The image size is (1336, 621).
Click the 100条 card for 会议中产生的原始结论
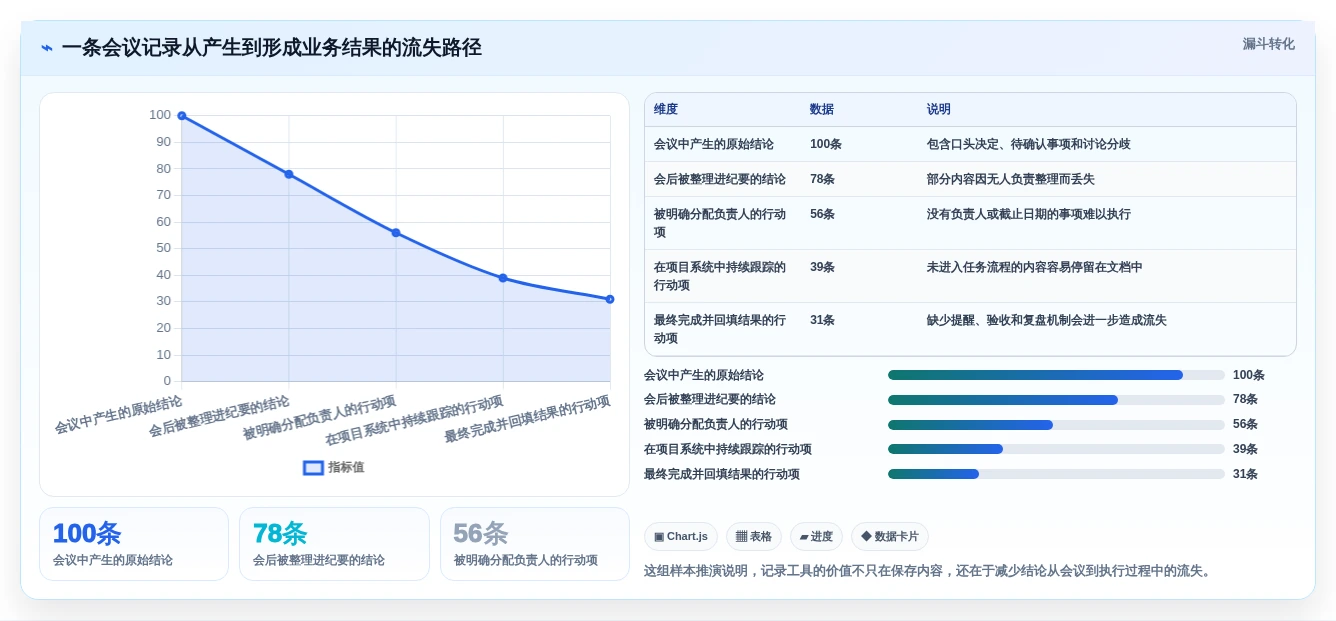click(x=134, y=544)
